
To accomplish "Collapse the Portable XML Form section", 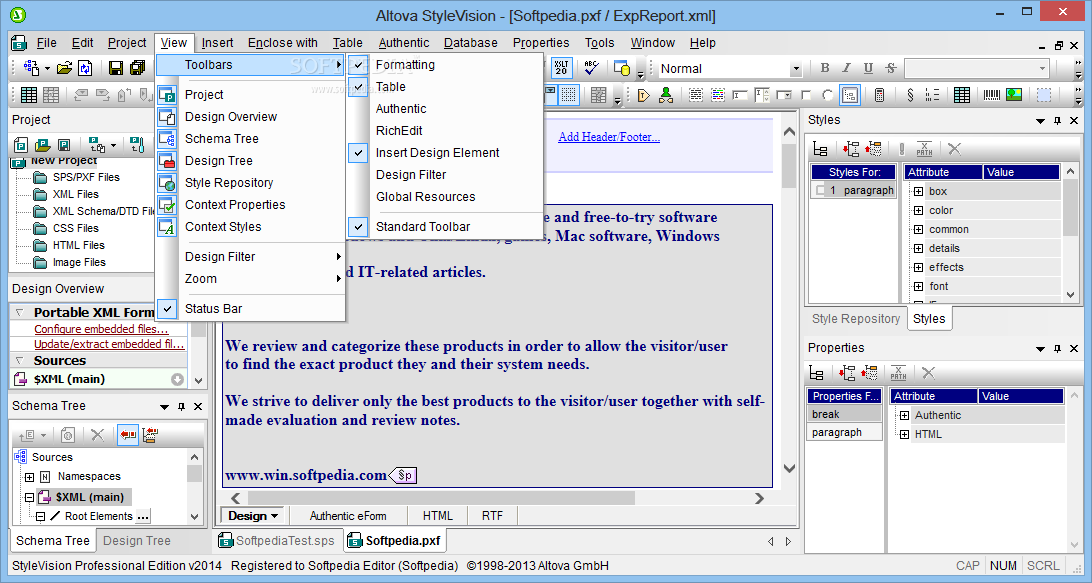I will pos(19,313).
